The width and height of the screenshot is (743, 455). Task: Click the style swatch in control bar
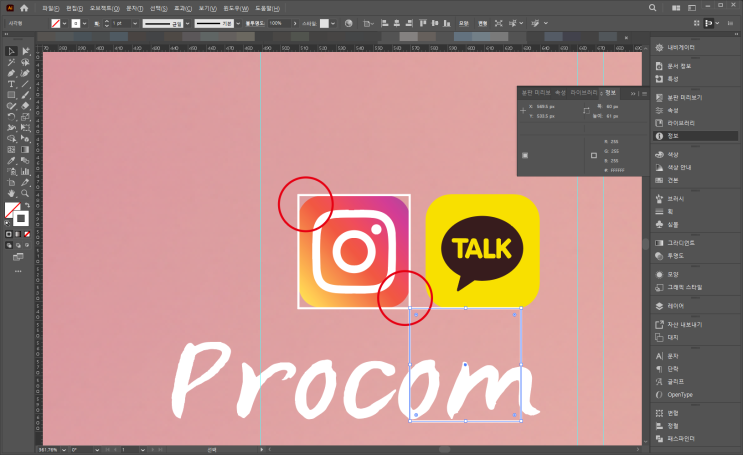point(324,23)
